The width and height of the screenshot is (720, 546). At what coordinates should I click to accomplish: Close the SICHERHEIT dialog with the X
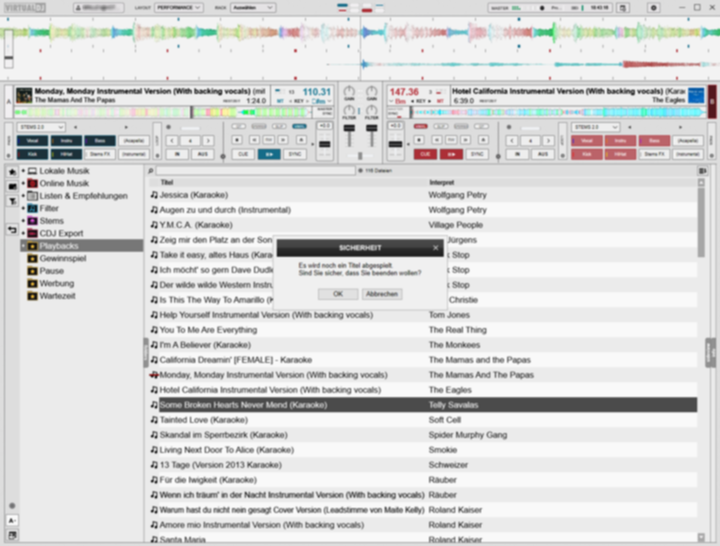point(435,248)
